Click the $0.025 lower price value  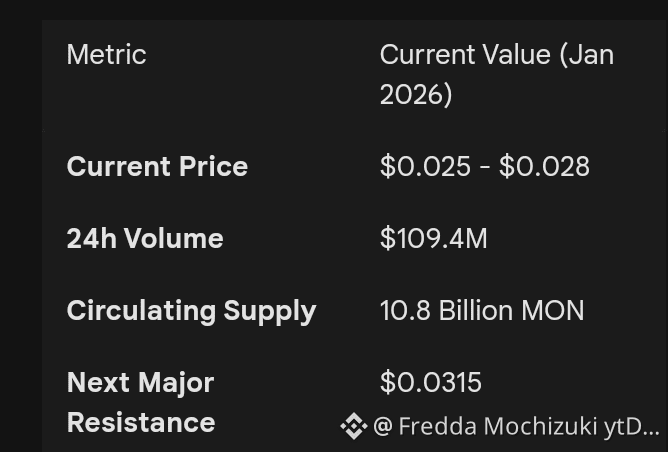(x=425, y=166)
